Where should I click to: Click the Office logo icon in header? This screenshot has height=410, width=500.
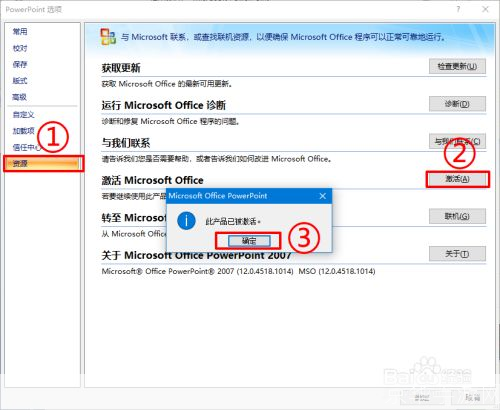(108, 37)
